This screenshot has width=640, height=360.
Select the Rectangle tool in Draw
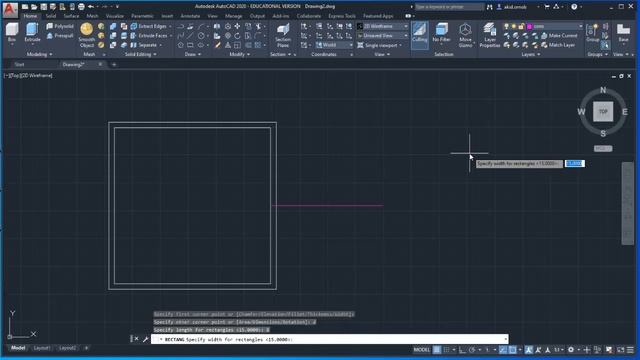(190, 45)
